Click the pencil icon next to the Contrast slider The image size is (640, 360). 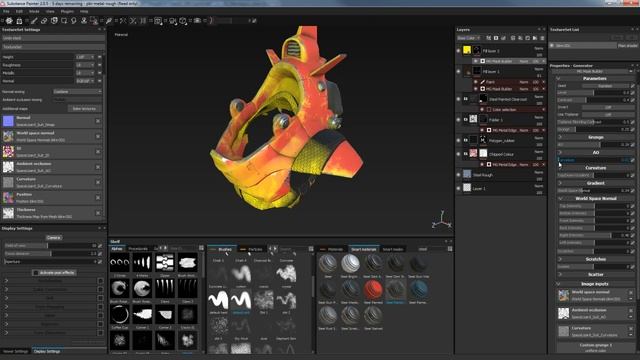(x=633, y=100)
